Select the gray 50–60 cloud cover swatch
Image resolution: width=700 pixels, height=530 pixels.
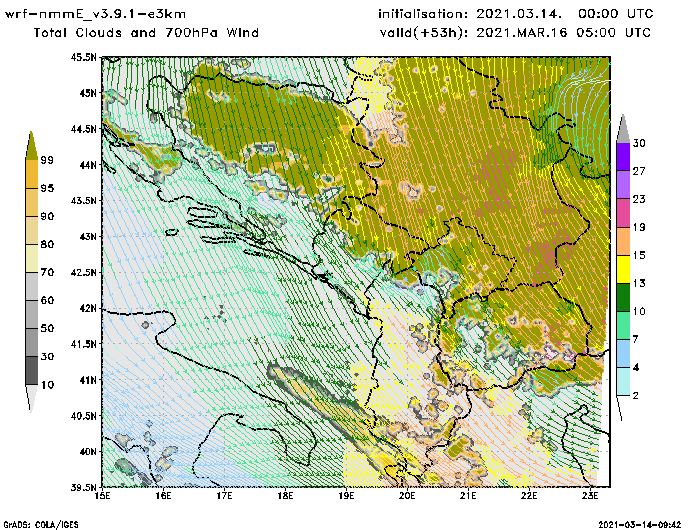point(31,314)
